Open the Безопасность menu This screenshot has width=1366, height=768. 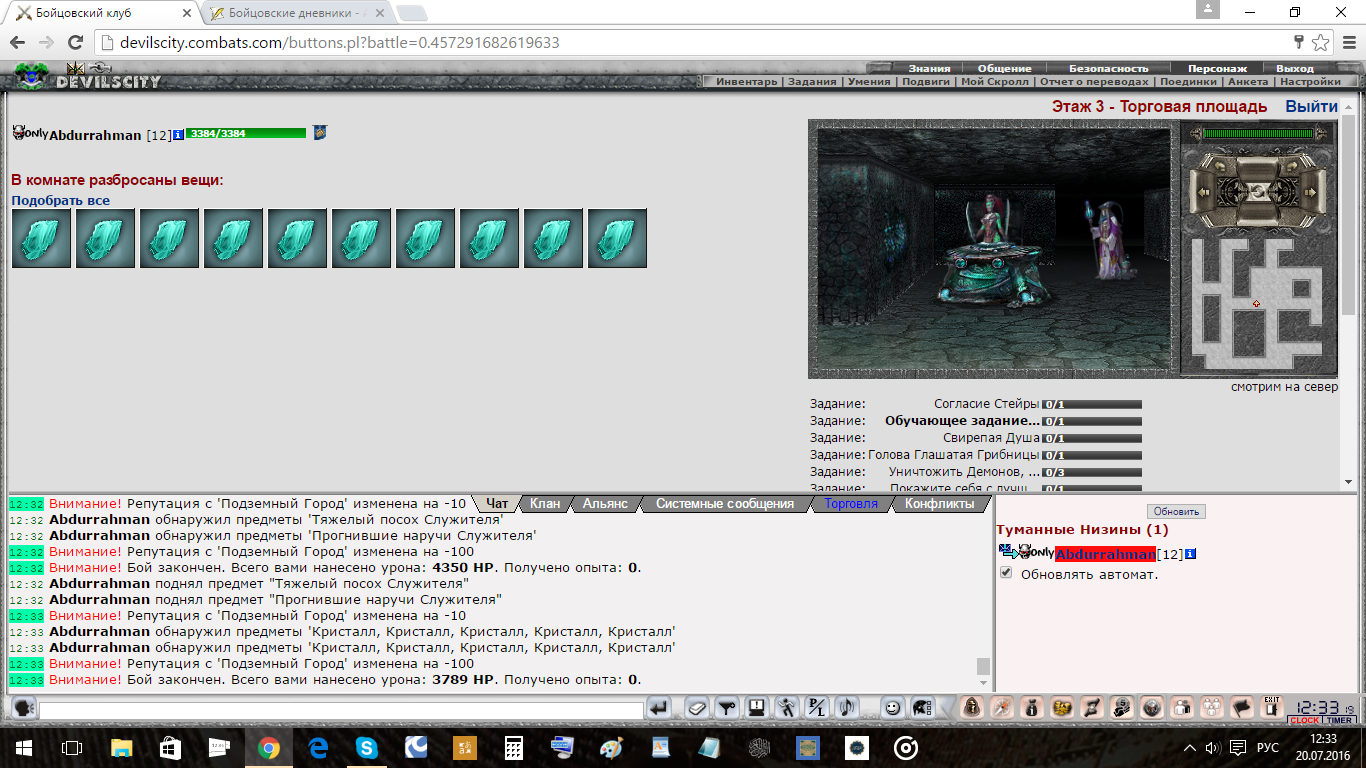(x=1108, y=69)
